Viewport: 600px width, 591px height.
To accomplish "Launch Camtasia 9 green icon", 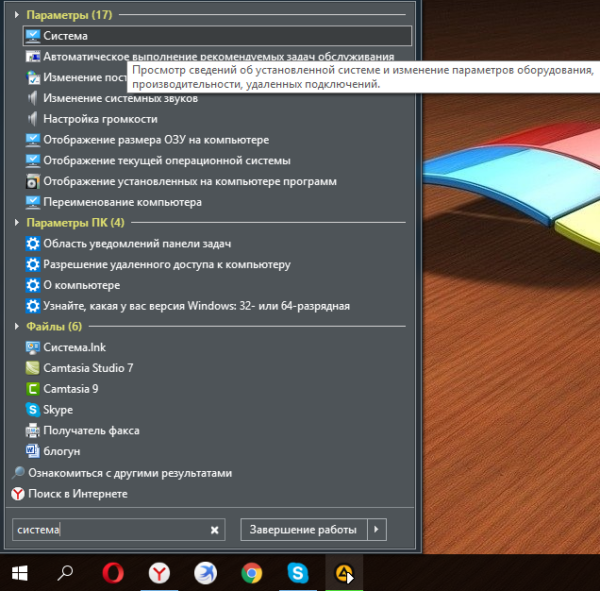I will [x=33, y=389].
